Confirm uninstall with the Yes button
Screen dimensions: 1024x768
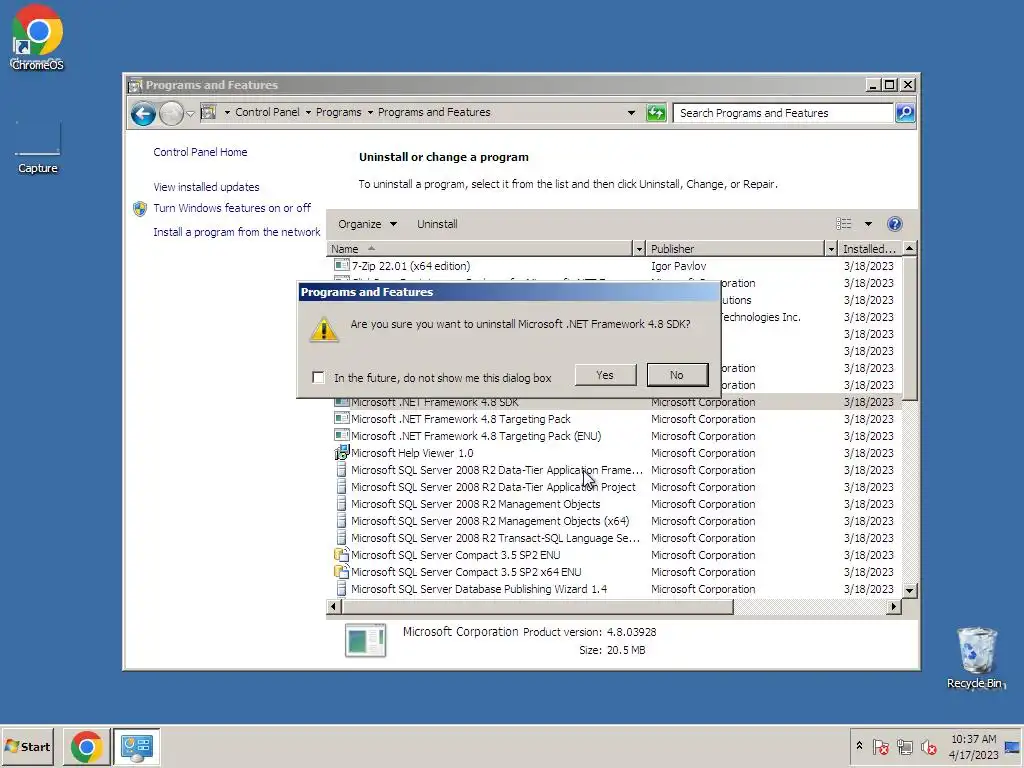[x=605, y=375]
